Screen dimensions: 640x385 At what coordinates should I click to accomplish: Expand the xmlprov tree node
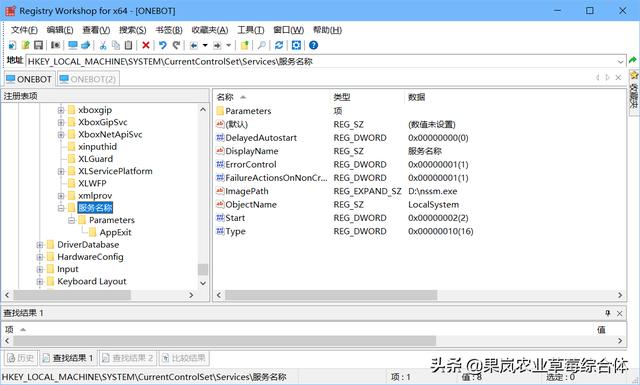pyautogui.click(x=61, y=196)
